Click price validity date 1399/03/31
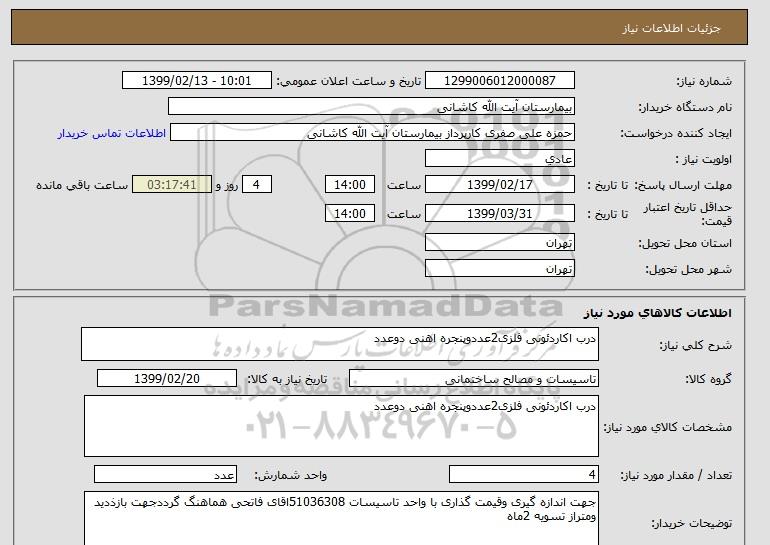The width and height of the screenshot is (770, 545). click(x=499, y=214)
